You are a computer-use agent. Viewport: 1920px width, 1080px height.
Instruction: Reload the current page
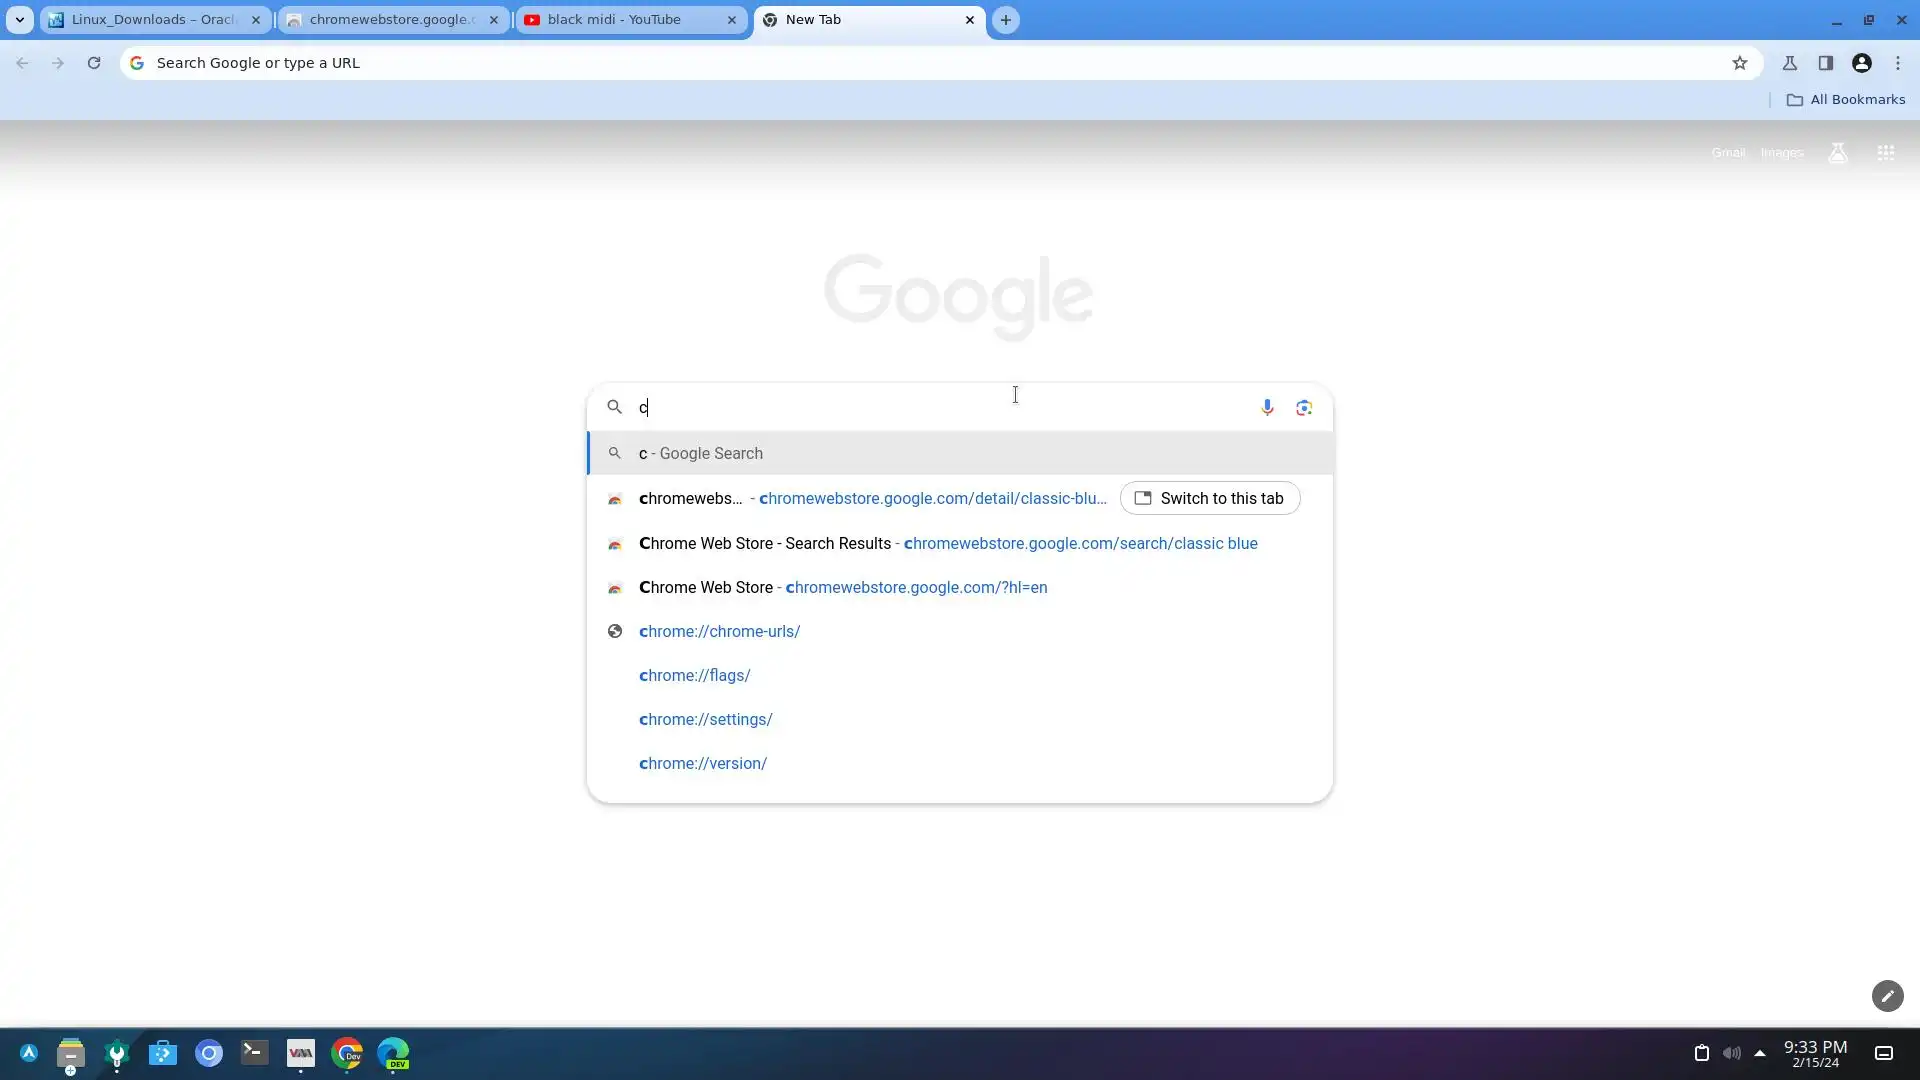click(94, 63)
